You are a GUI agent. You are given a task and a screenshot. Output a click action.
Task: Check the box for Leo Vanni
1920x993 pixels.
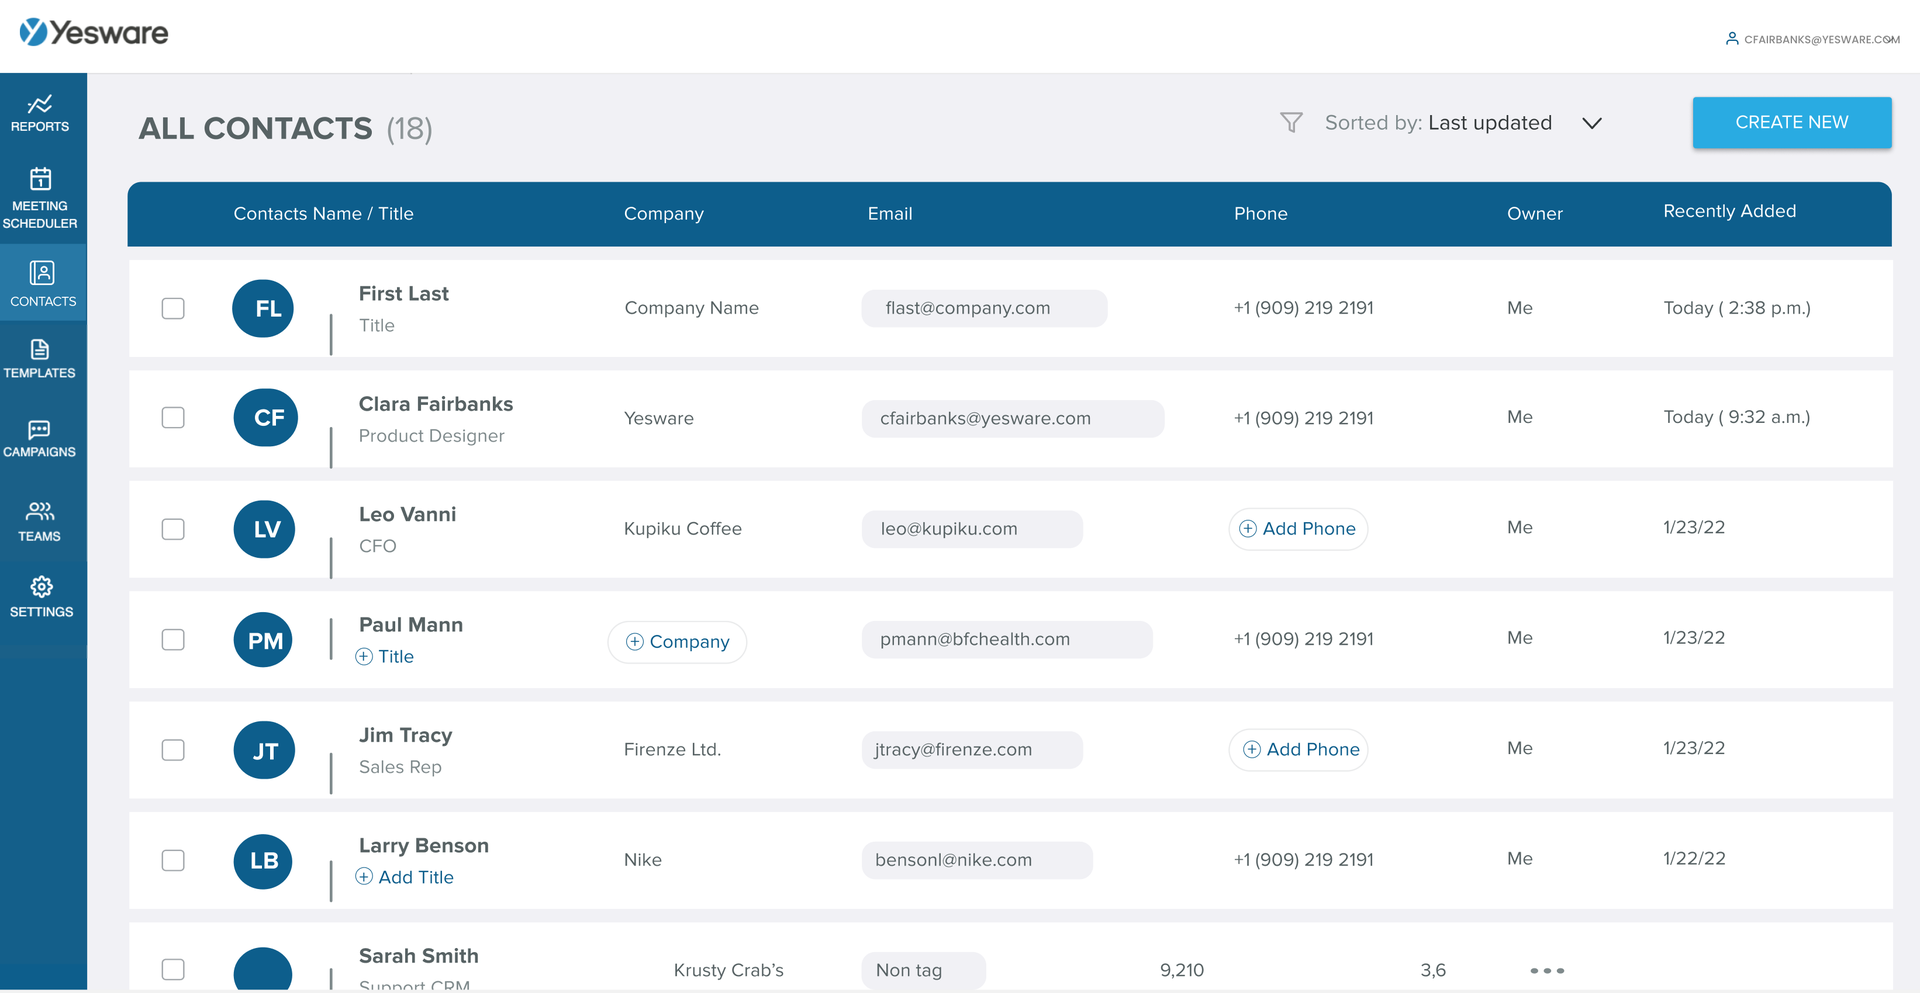173,529
